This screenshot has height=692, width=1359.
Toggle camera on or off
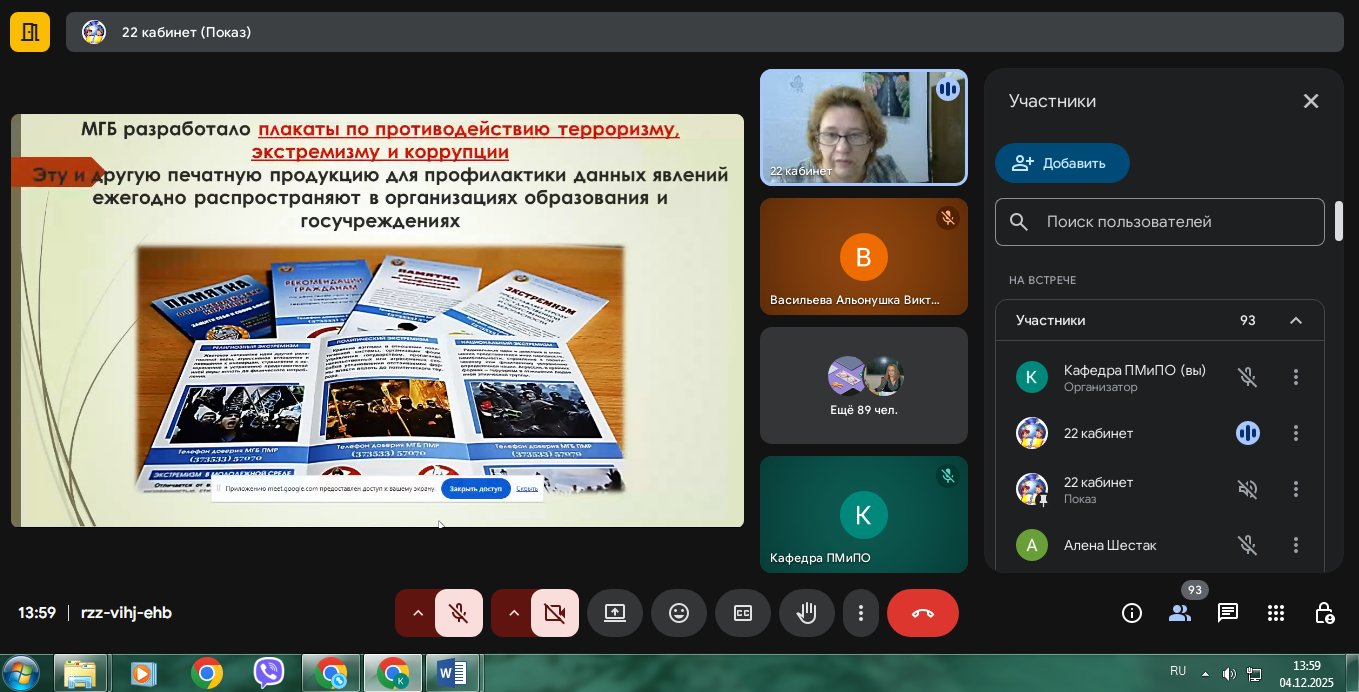tap(555, 613)
